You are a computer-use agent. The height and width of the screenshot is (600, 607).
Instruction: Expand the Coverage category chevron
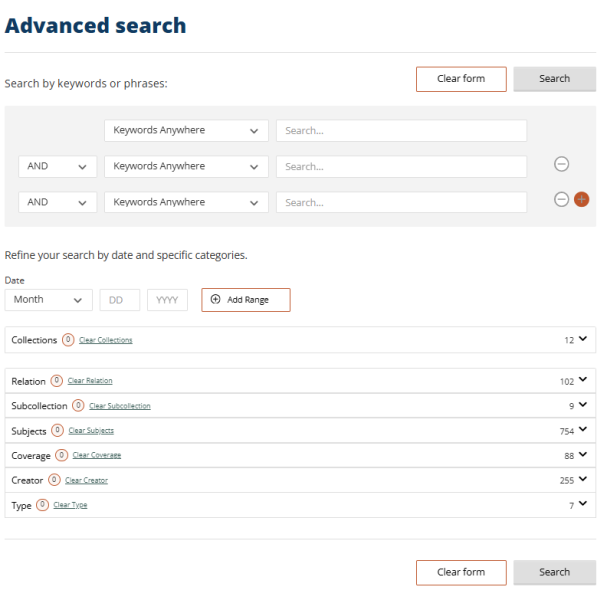click(x=583, y=454)
